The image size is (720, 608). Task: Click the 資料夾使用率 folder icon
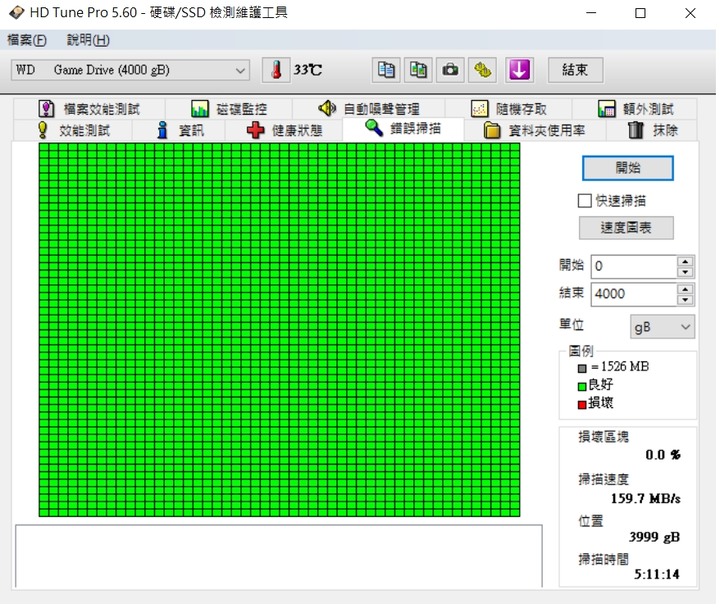click(492, 130)
